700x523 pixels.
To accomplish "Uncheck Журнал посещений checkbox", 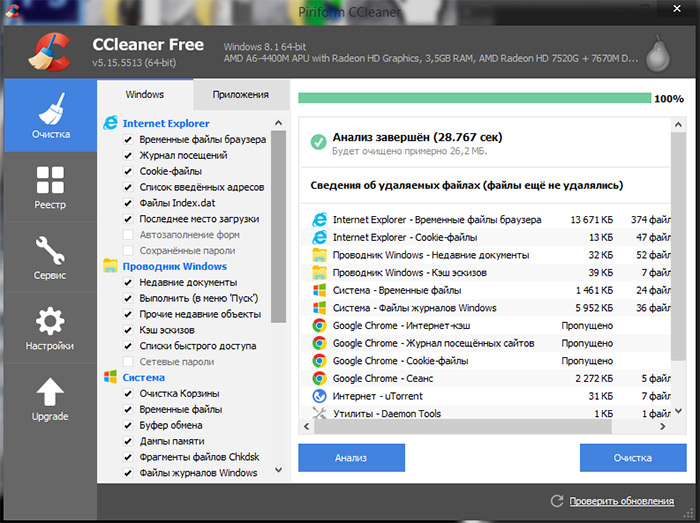I will click(x=128, y=155).
